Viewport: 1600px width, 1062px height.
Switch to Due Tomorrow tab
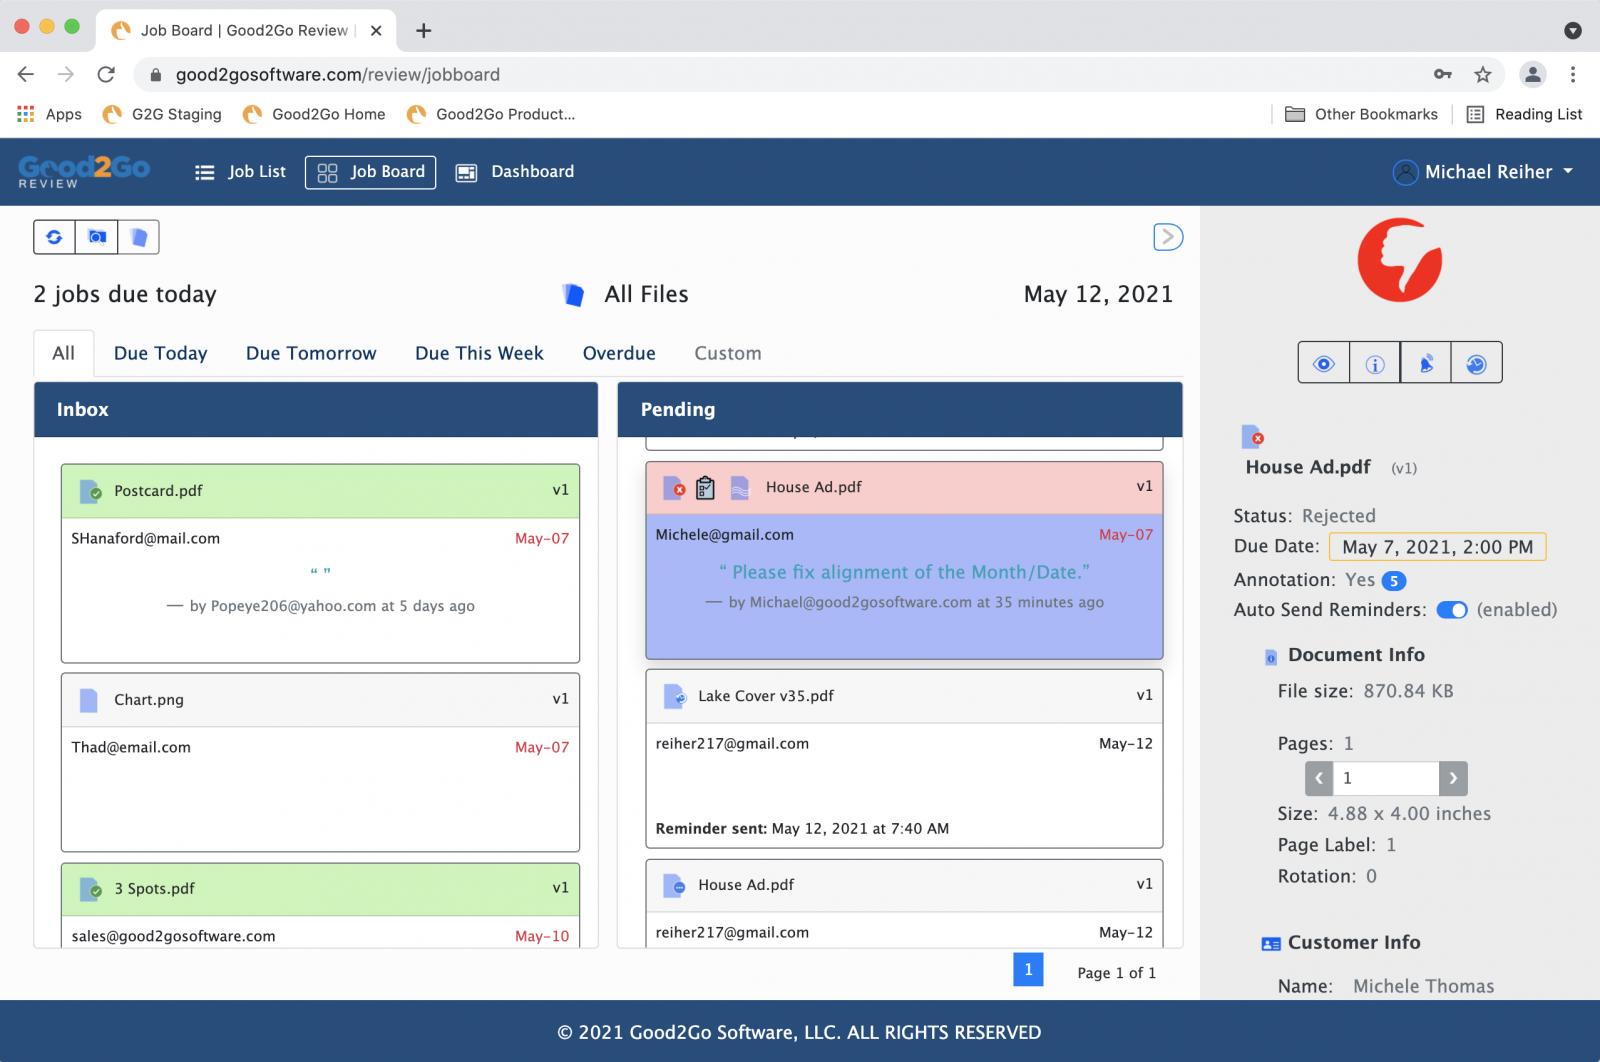coord(311,354)
